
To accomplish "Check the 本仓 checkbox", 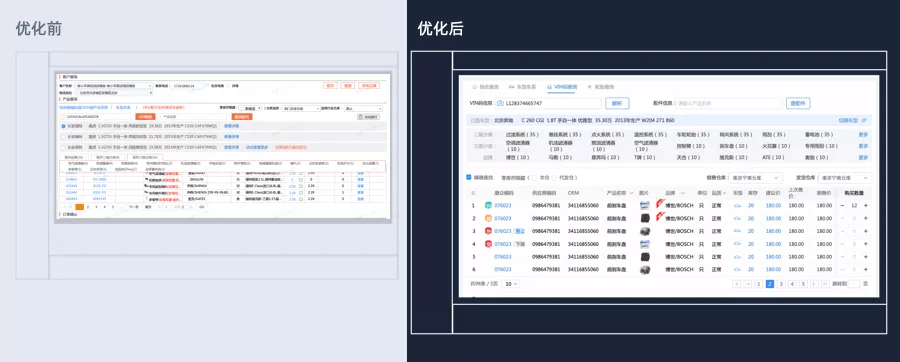I will 535,178.
